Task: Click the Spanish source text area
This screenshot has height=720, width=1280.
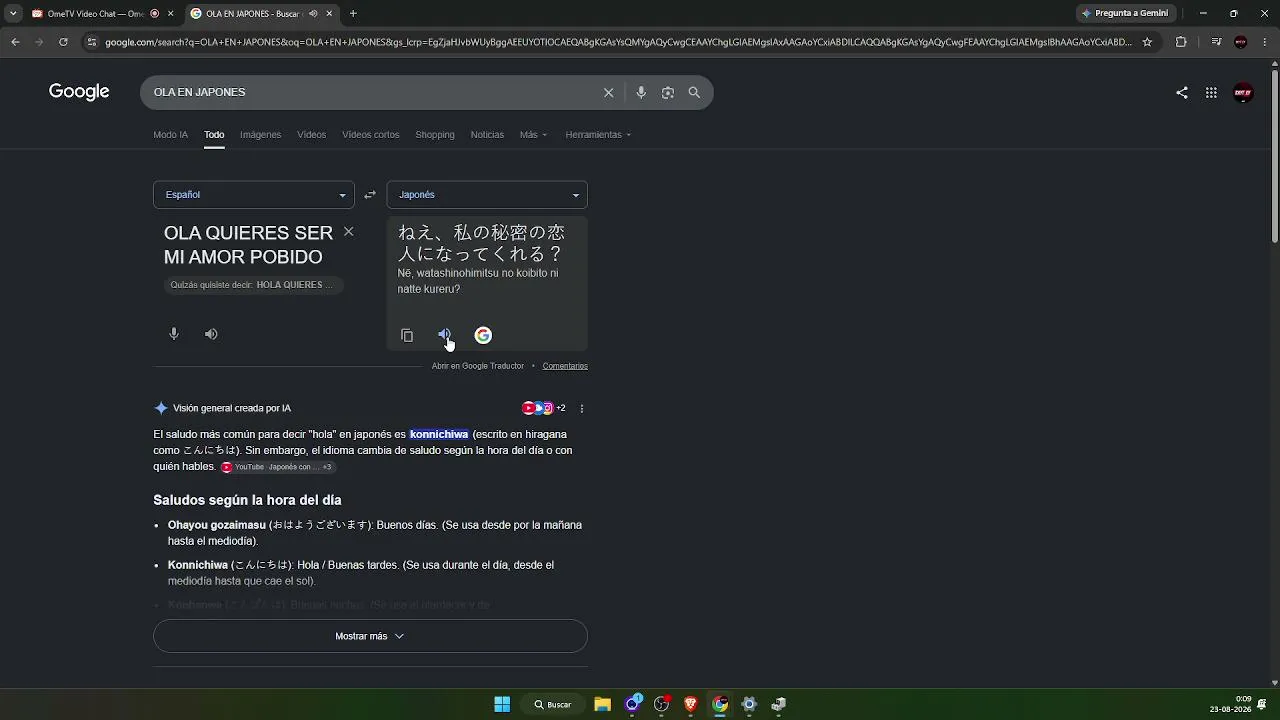Action: [249, 245]
